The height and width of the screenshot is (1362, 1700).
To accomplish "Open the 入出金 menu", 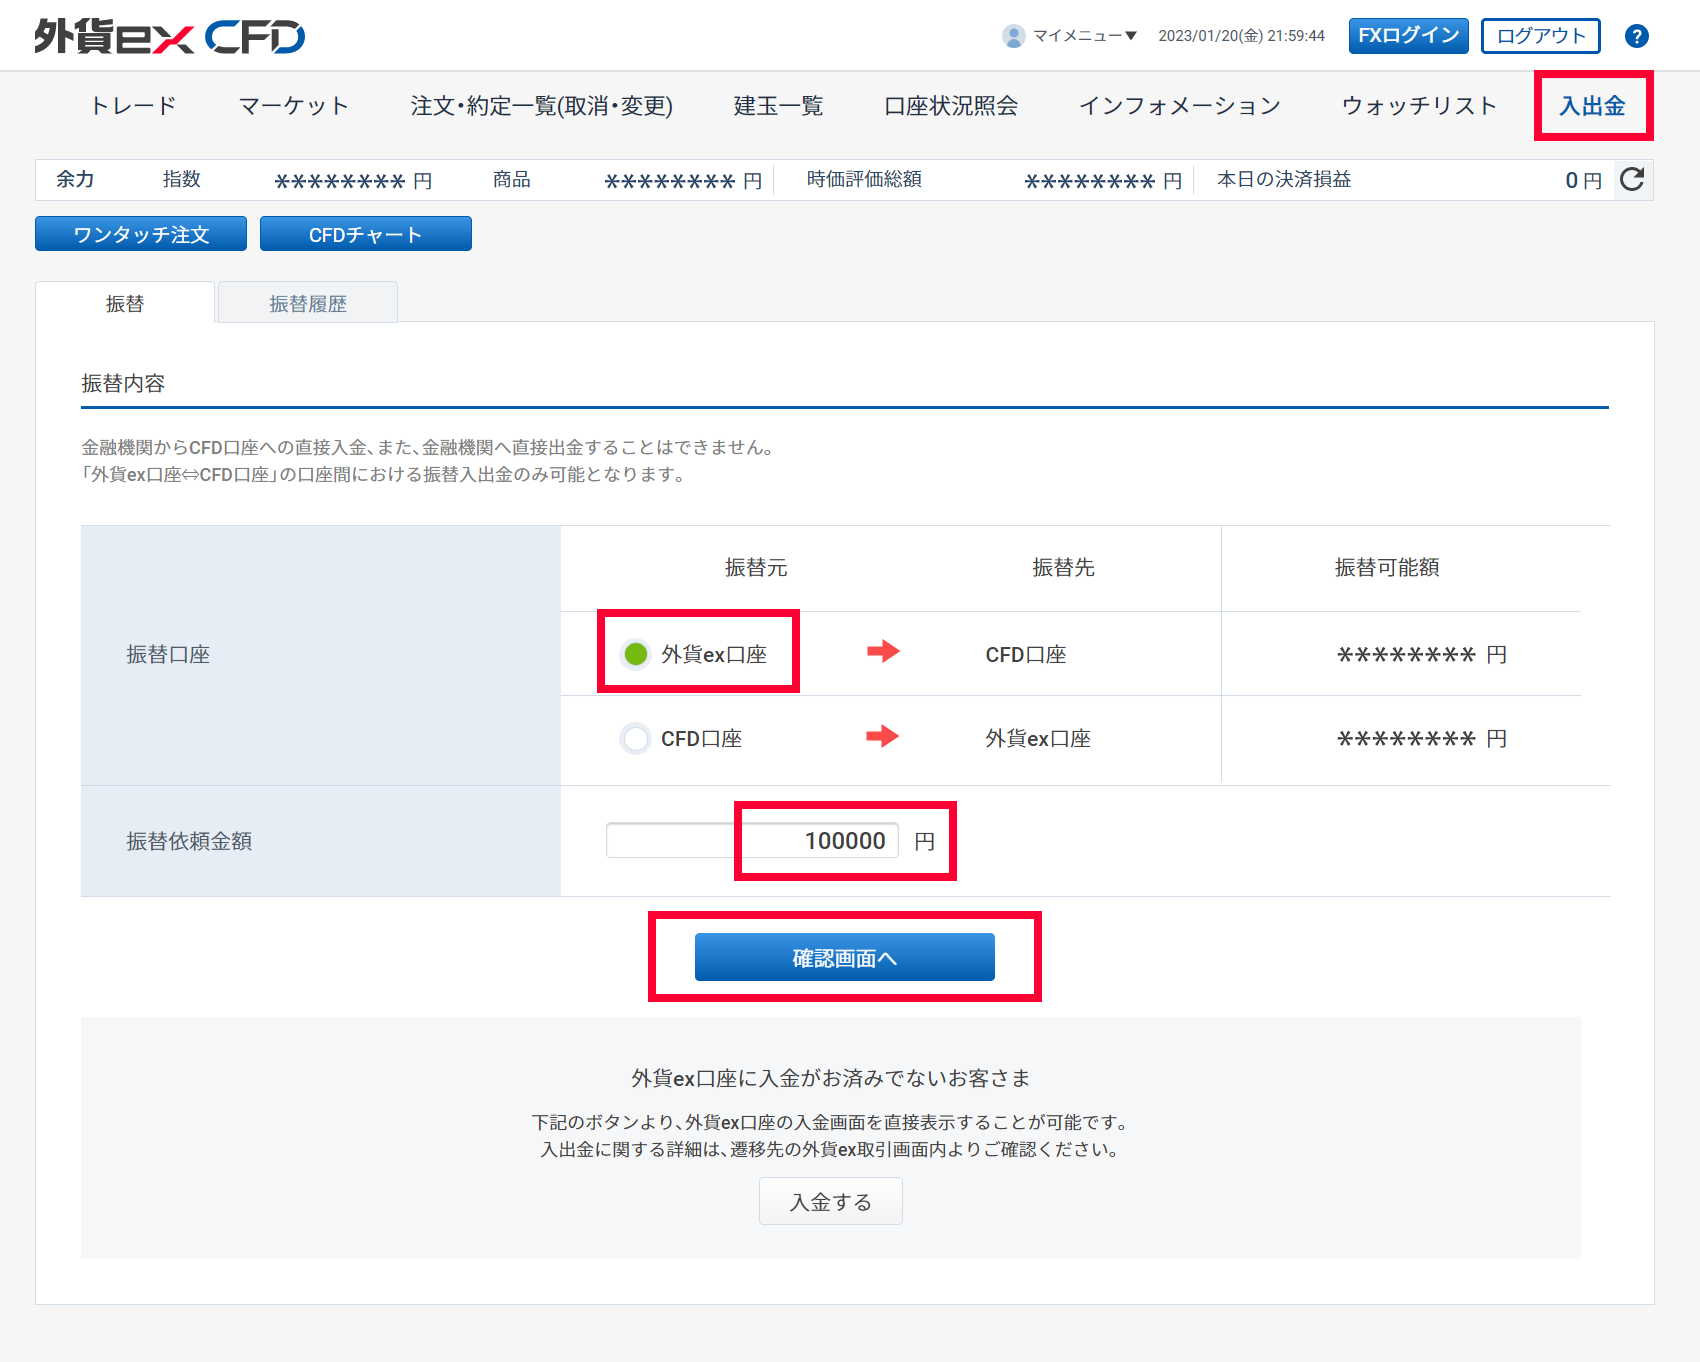I will click(x=1592, y=106).
